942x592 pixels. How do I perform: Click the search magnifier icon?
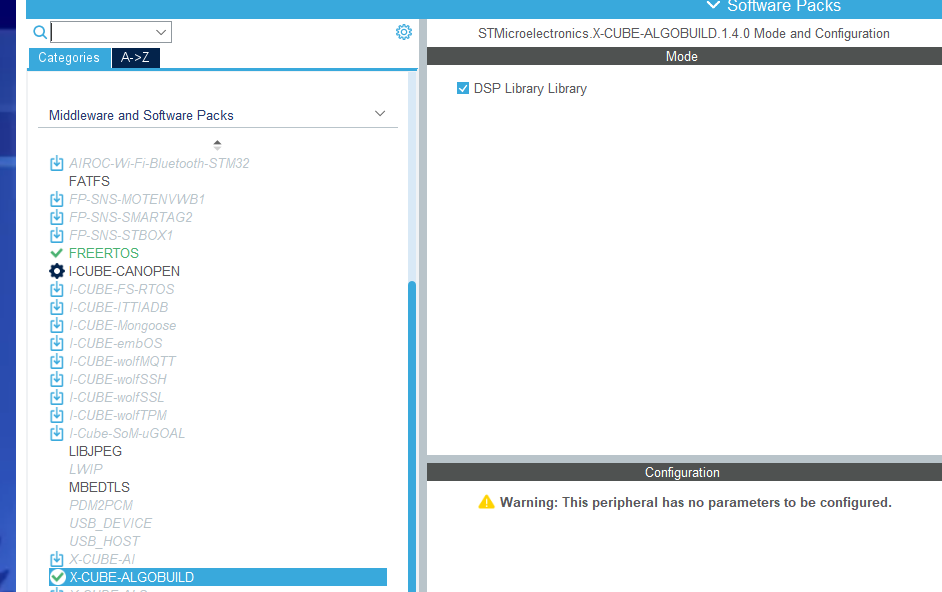(x=40, y=32)
